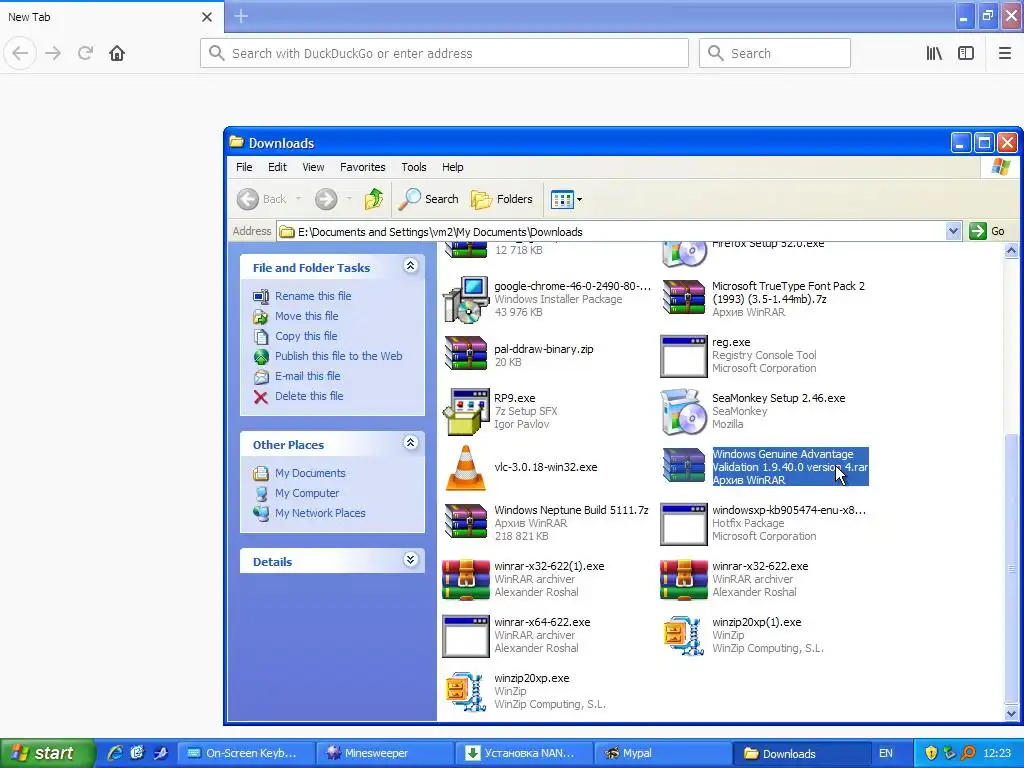Open the Address bar dropdown arrow
This screenshot has height=768, width=1024.
click(x=953, y=231)
